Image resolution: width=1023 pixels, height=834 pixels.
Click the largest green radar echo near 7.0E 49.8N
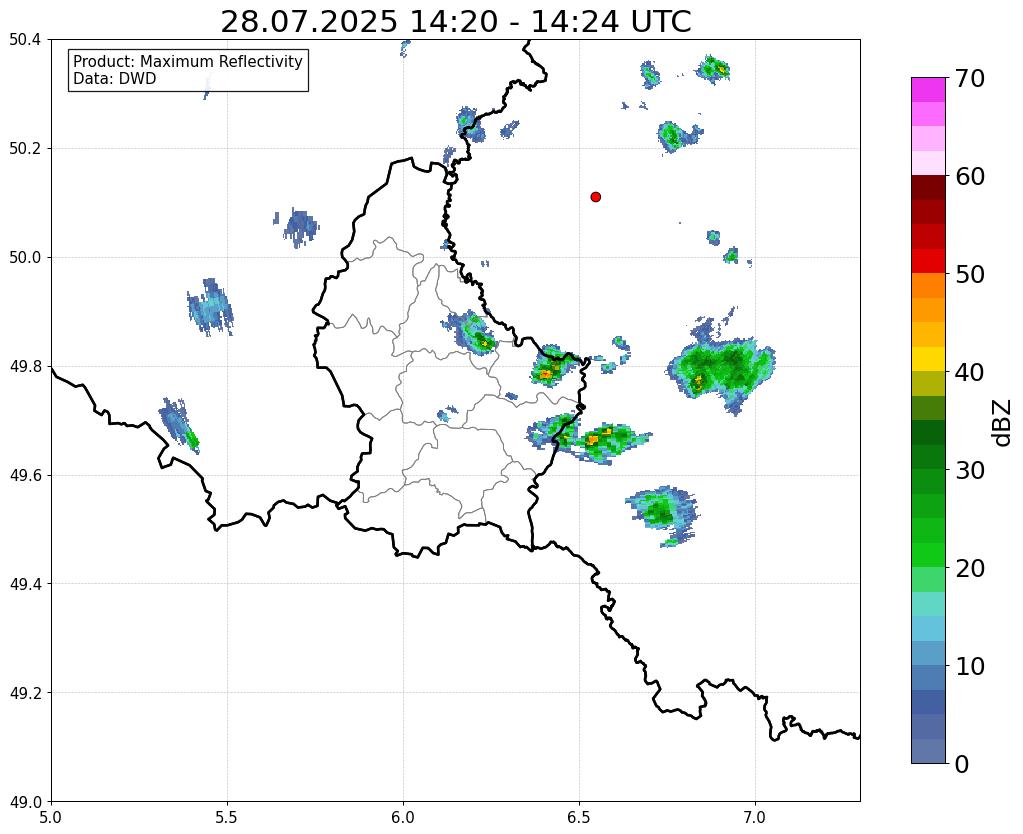point(722,369)
